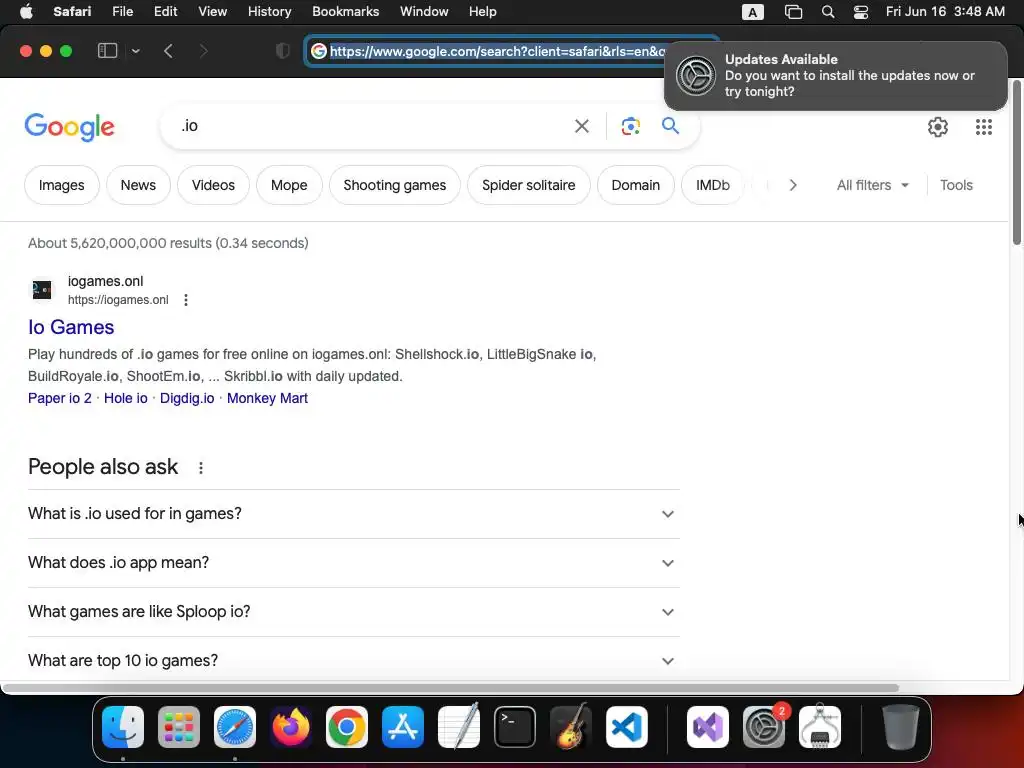Open Spotlight search in the menu bar
The height and width of the screenshot is (768, 1024).
point(827,12)
